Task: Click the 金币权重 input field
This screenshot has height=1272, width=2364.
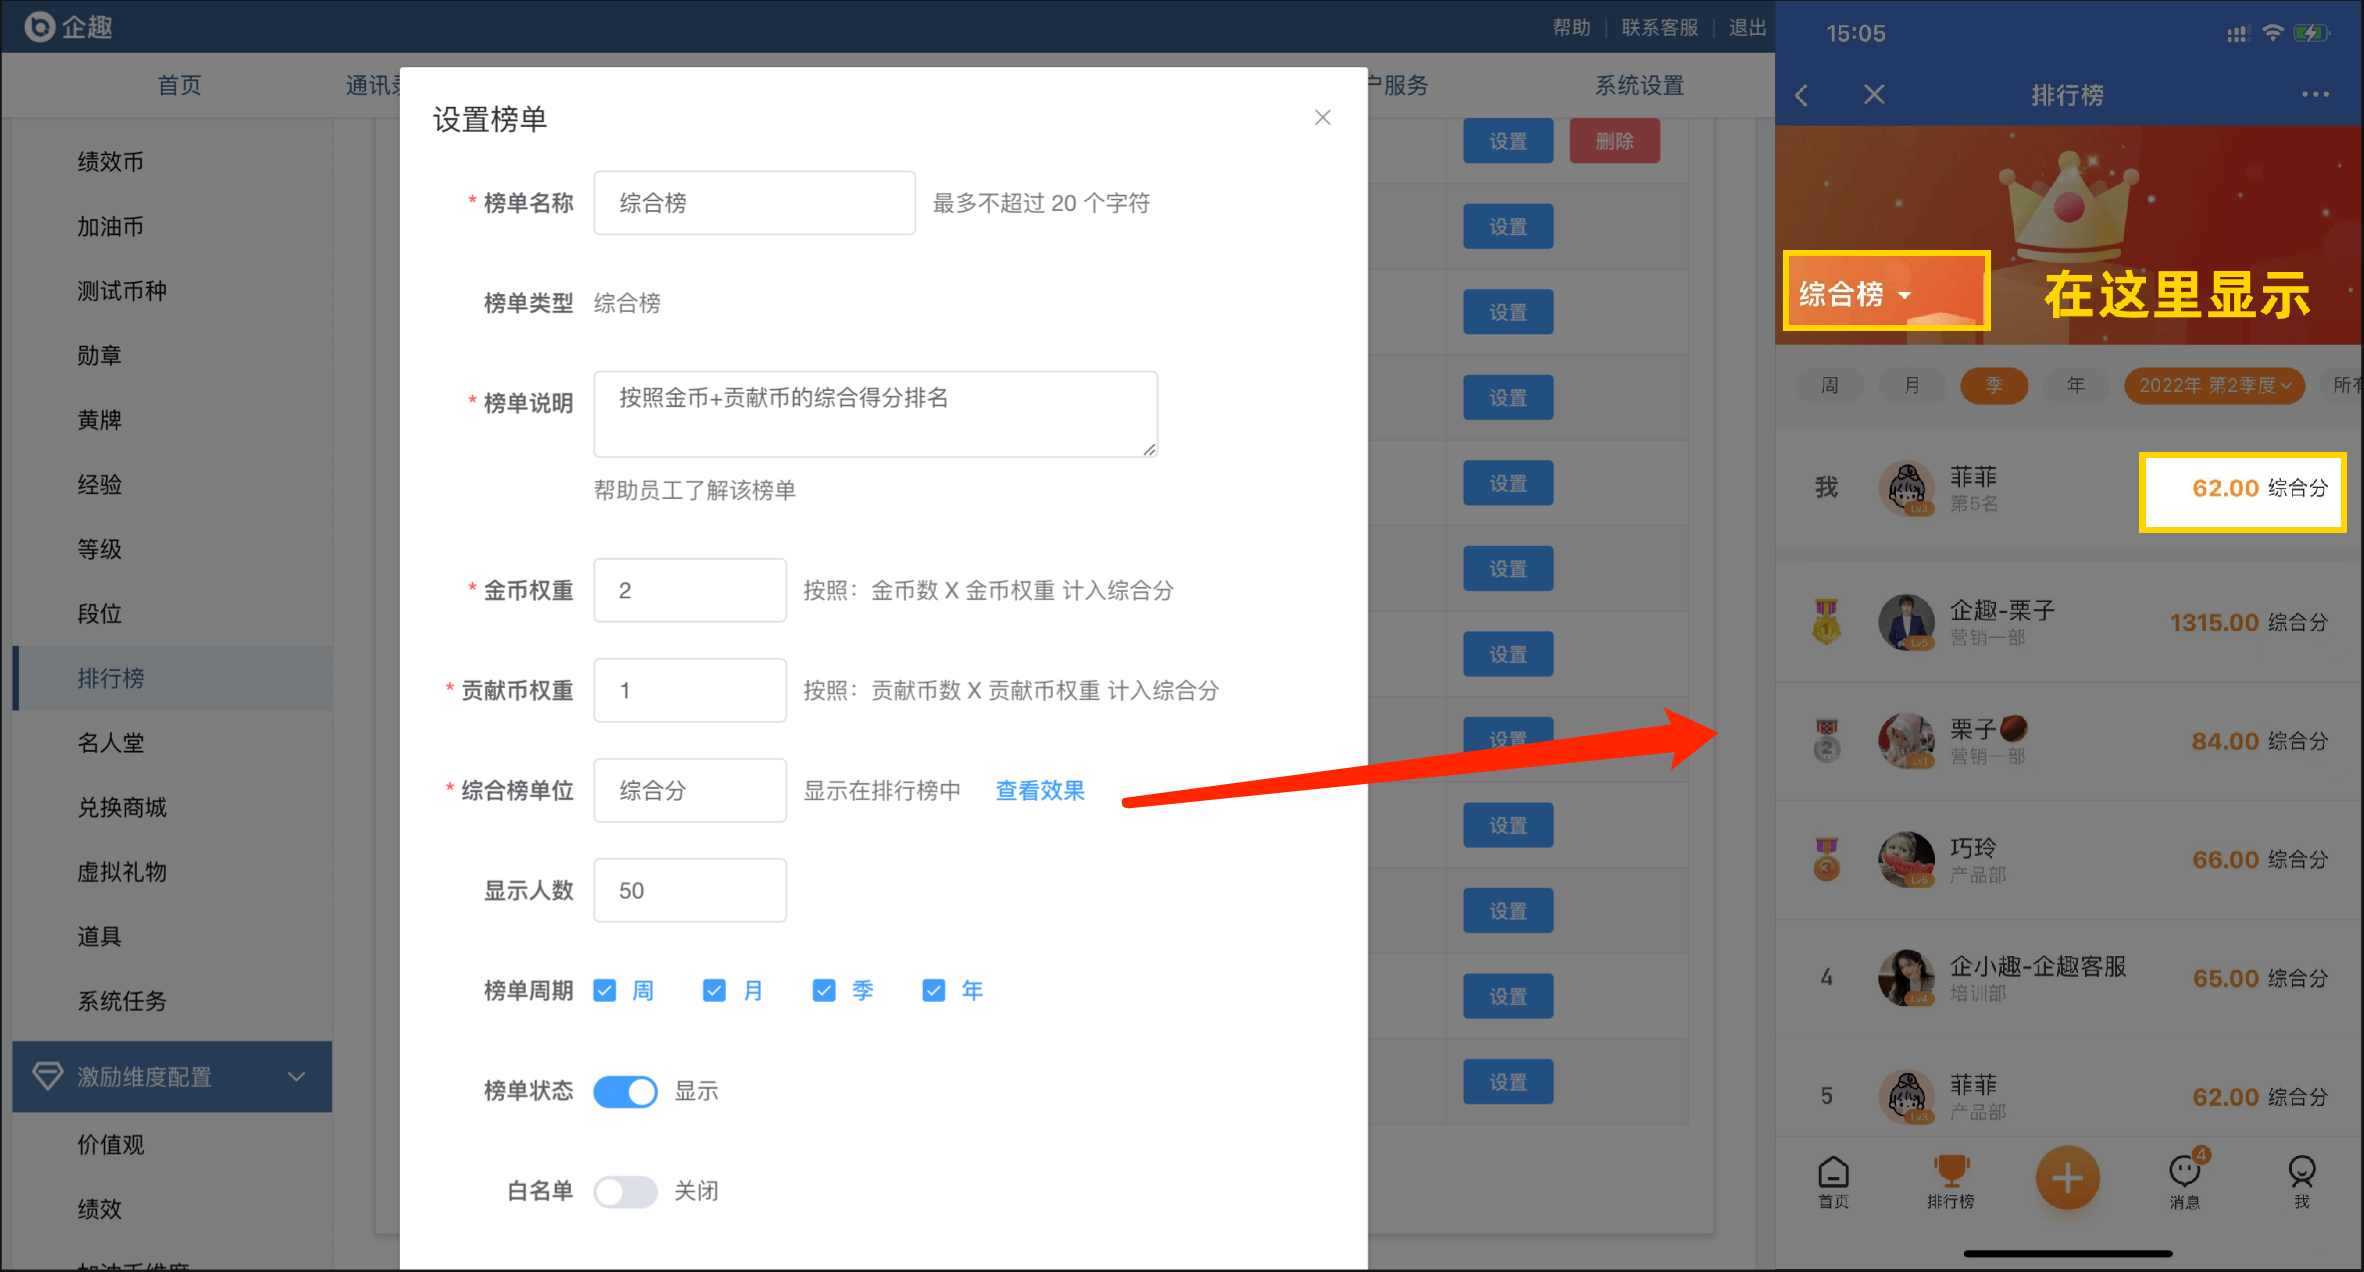Action: (690, 590)
